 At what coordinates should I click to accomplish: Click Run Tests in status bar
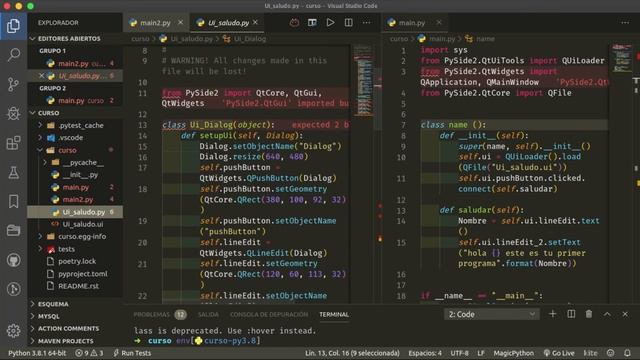pos(132,353)
